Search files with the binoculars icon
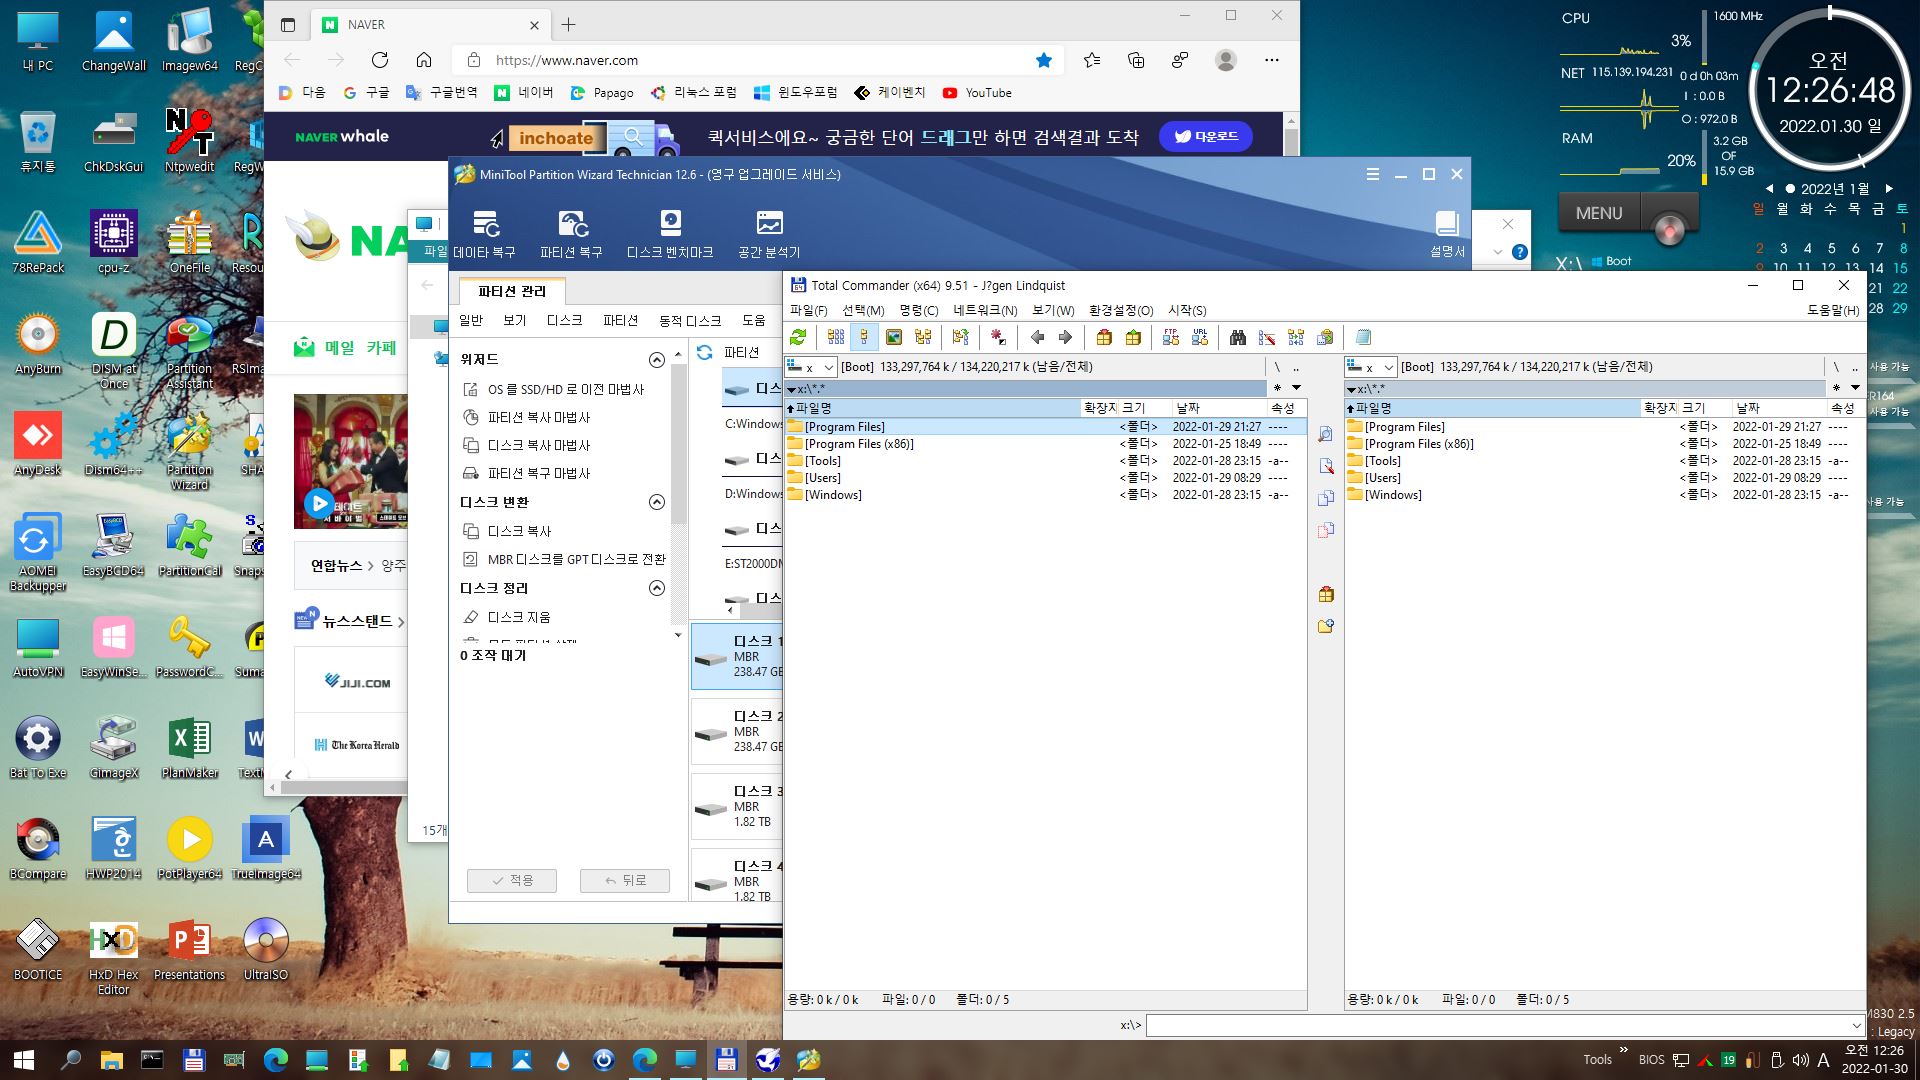 pos(1238,337)
